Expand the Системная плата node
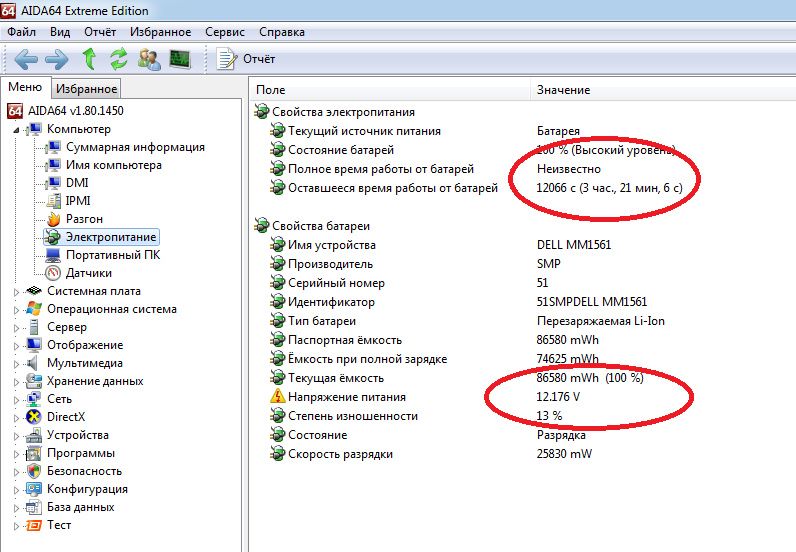This screenshot has width=796, height=552. [x=16, y=292]
